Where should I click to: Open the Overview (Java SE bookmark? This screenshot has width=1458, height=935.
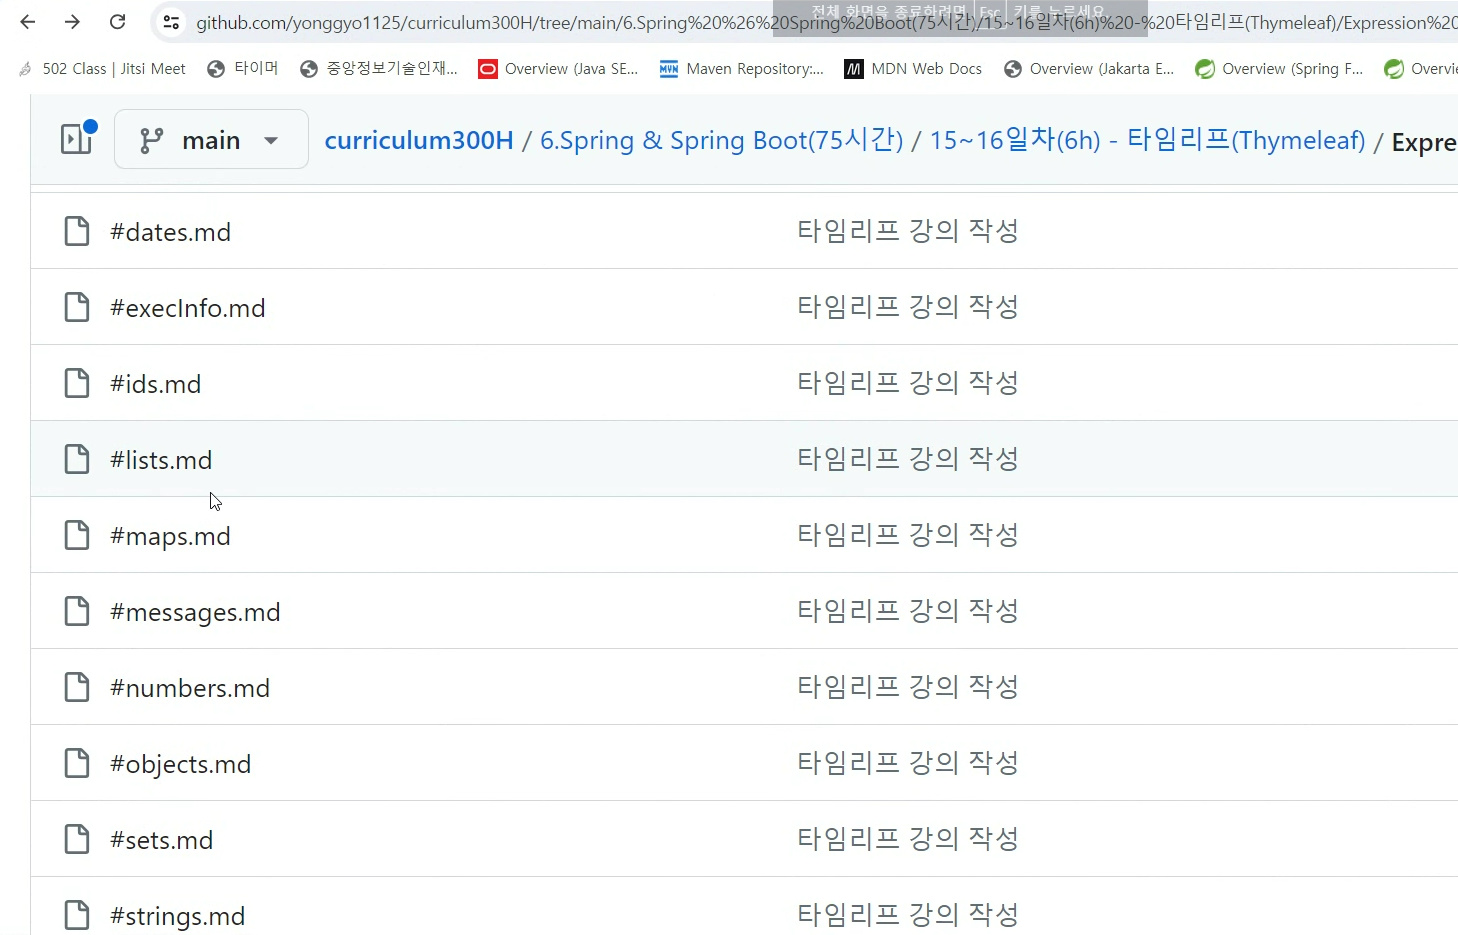tap(558, 69)
